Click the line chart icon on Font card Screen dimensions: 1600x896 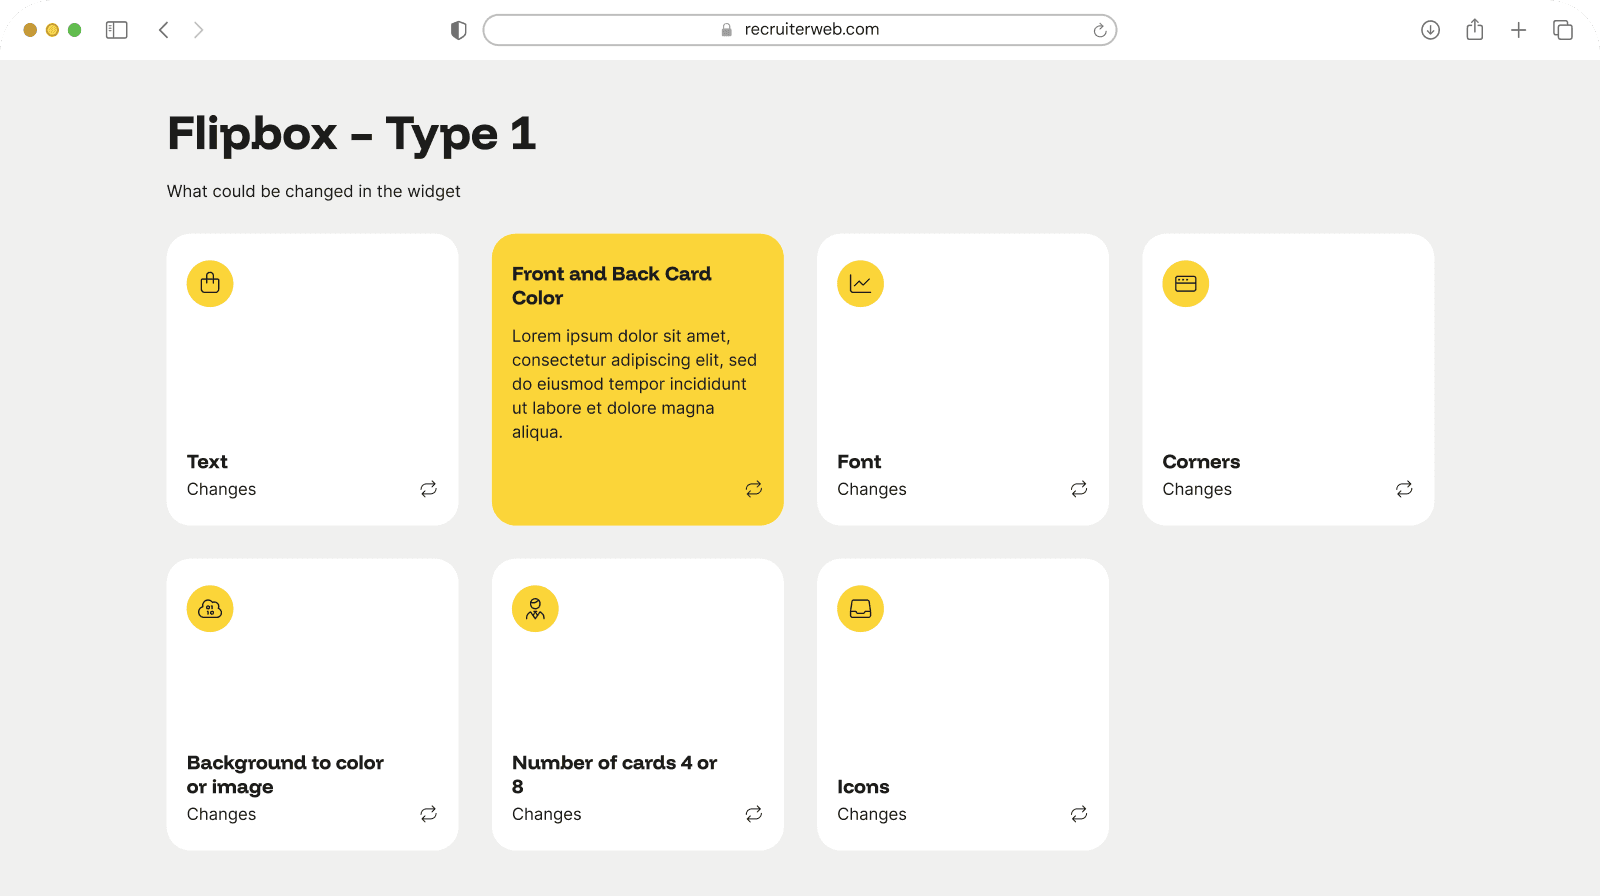860,284
